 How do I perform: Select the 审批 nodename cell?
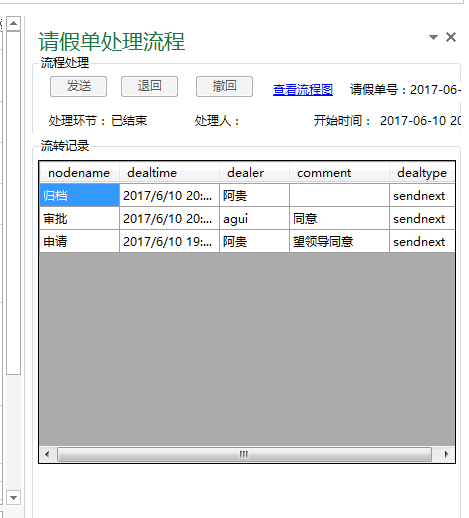click(x=79, y=218)
